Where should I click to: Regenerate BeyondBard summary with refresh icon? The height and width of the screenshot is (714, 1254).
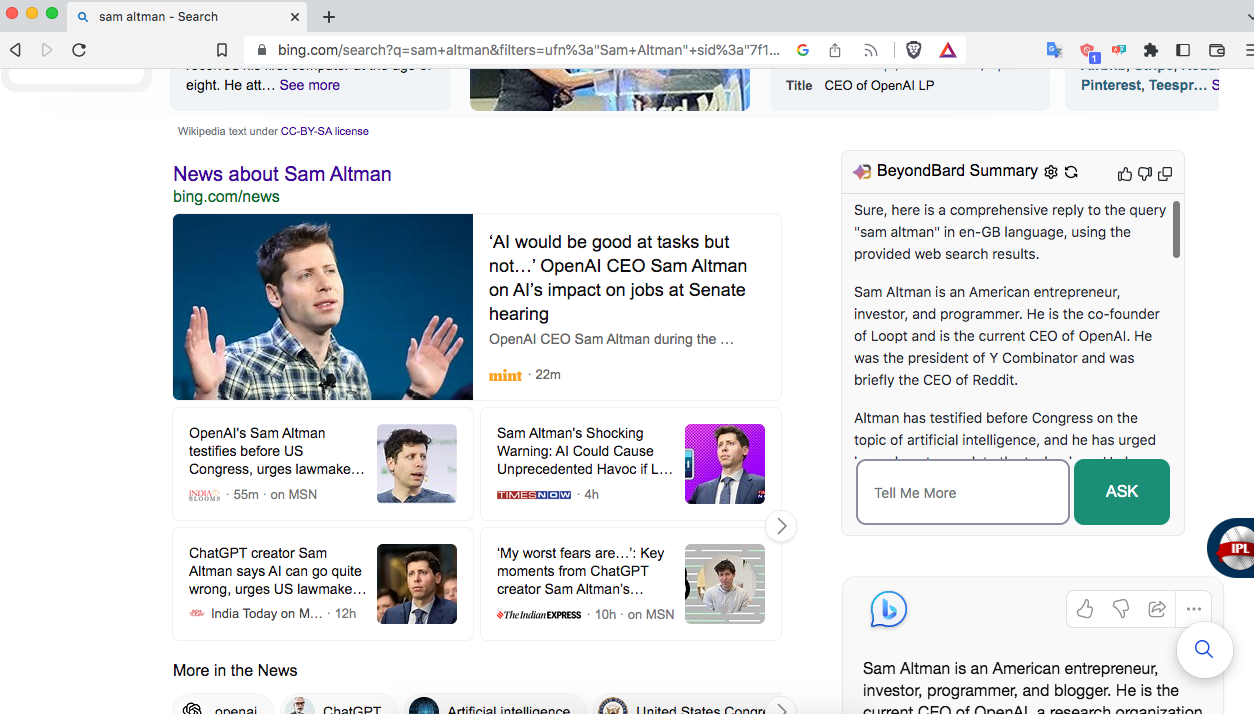[1071, 172]
